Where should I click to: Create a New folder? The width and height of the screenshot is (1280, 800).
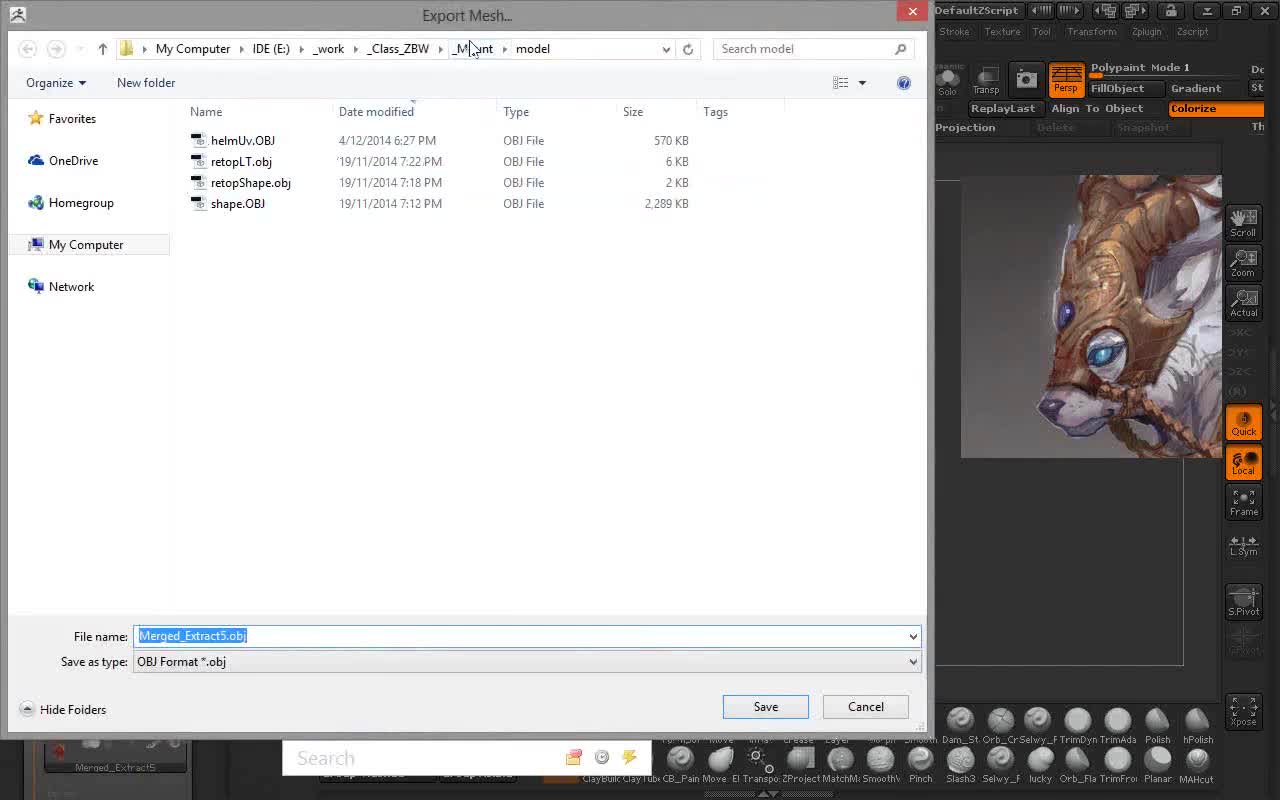point(146,83)
